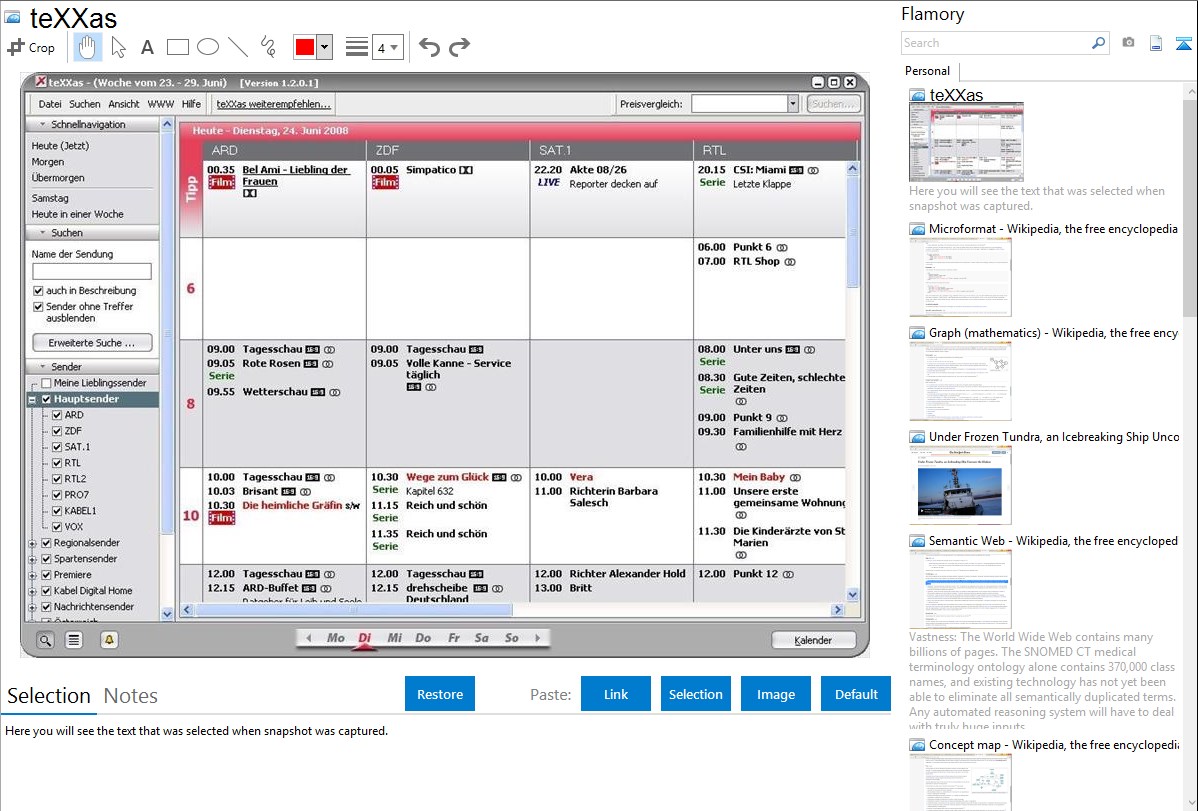Screen dimensions: 1198x811
Task: Open the line width dropdown showing 4
Action: click(388, 47)
